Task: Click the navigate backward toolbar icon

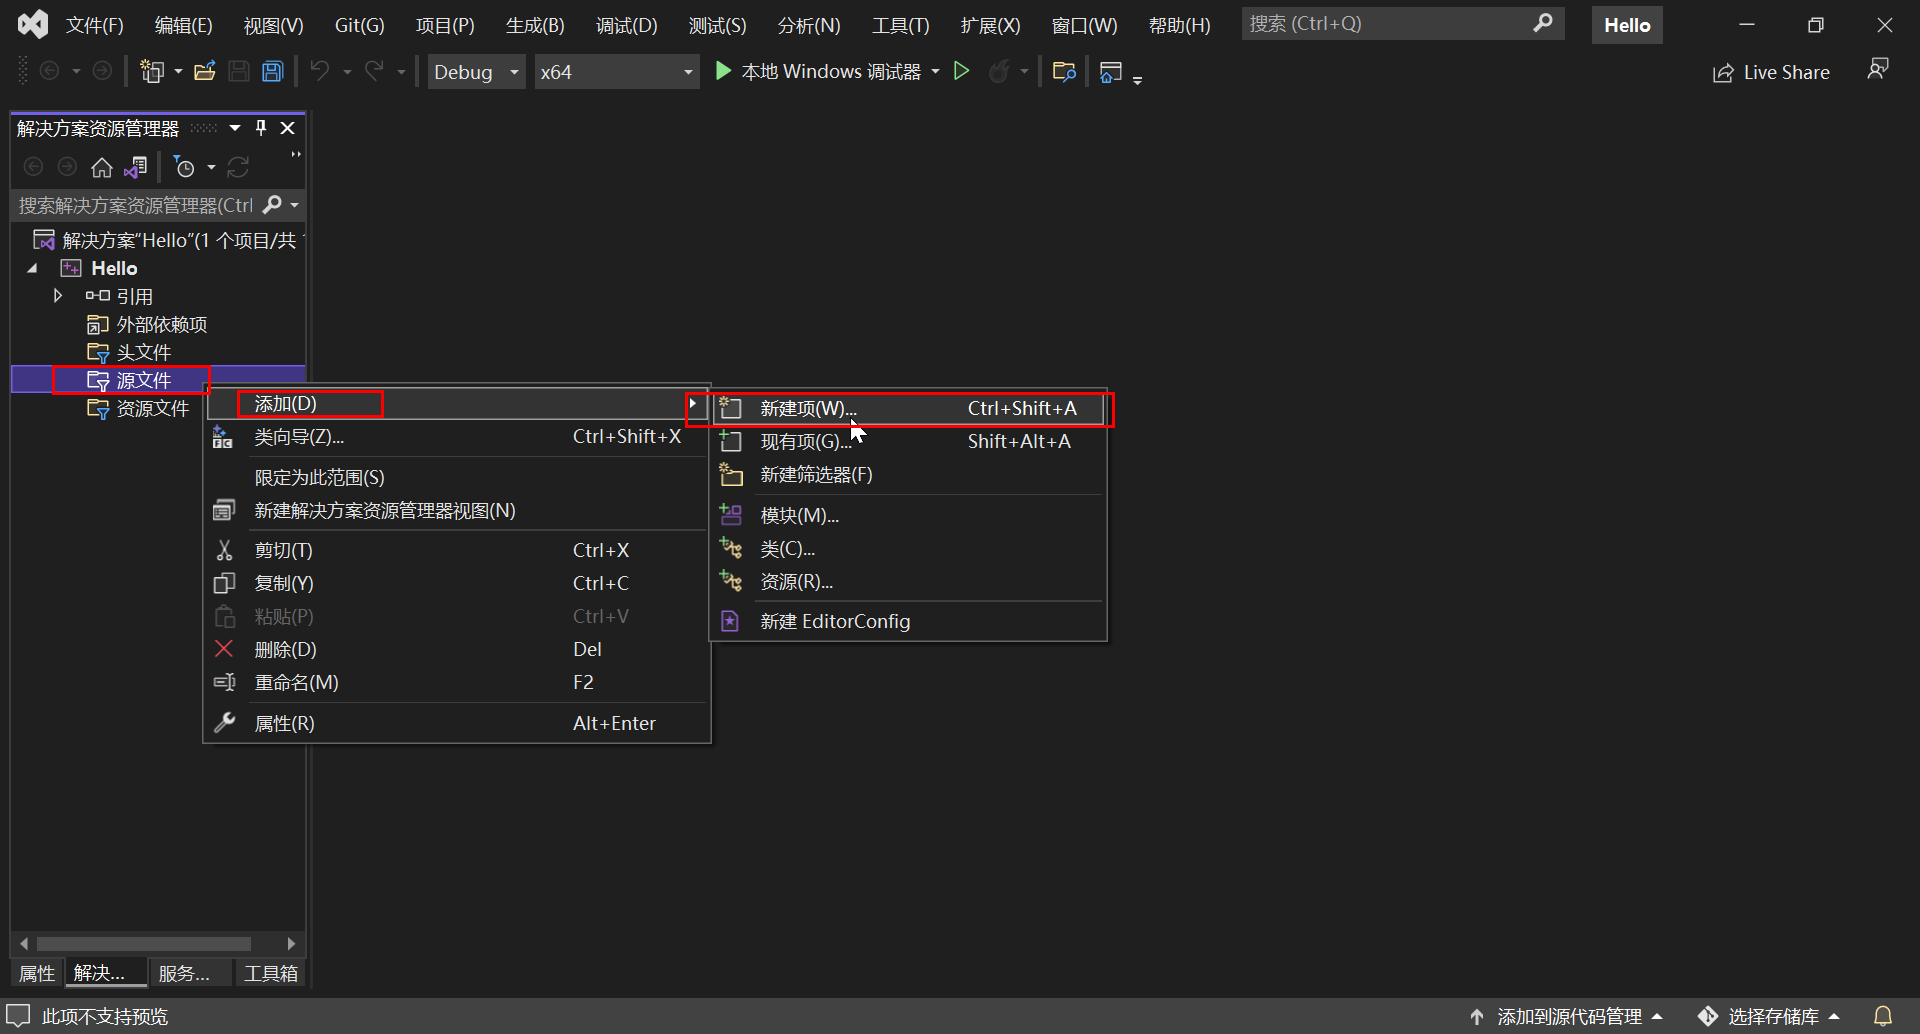Action: tap(49, 71)
